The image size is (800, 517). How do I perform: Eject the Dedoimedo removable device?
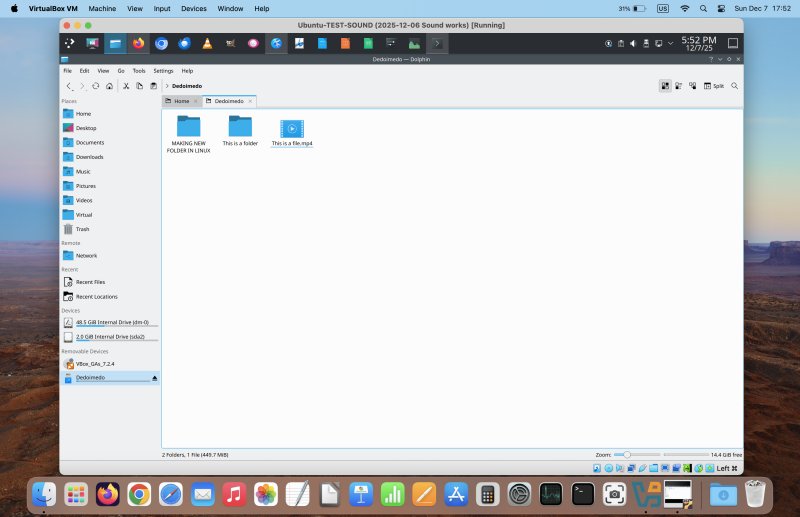click(154, 378)
